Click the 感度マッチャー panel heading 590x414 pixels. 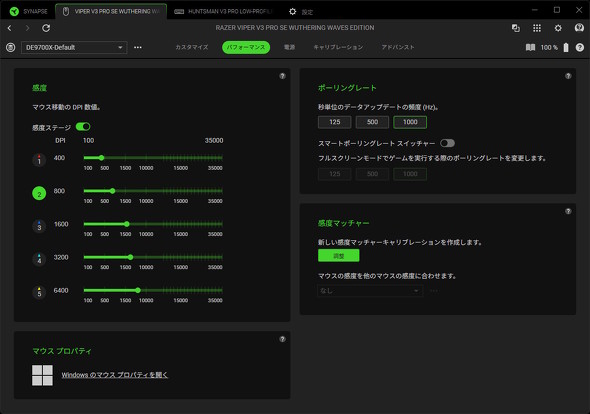[x=344, y=223]
